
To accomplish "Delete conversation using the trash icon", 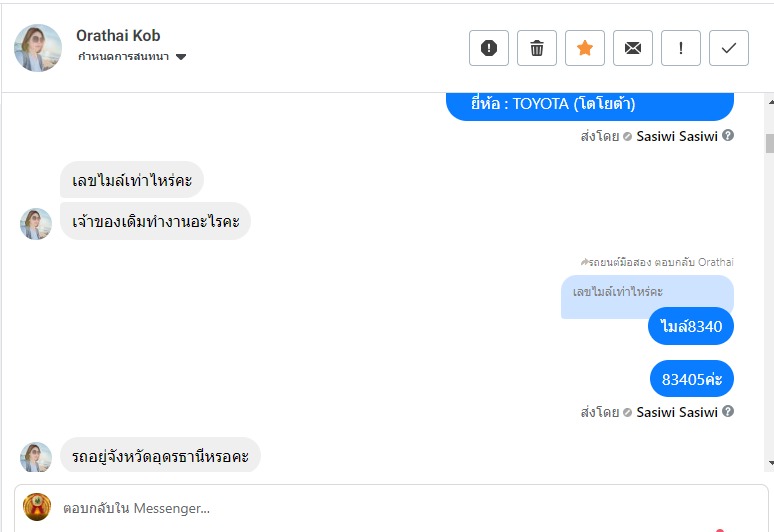I will [x=537, y=48].
